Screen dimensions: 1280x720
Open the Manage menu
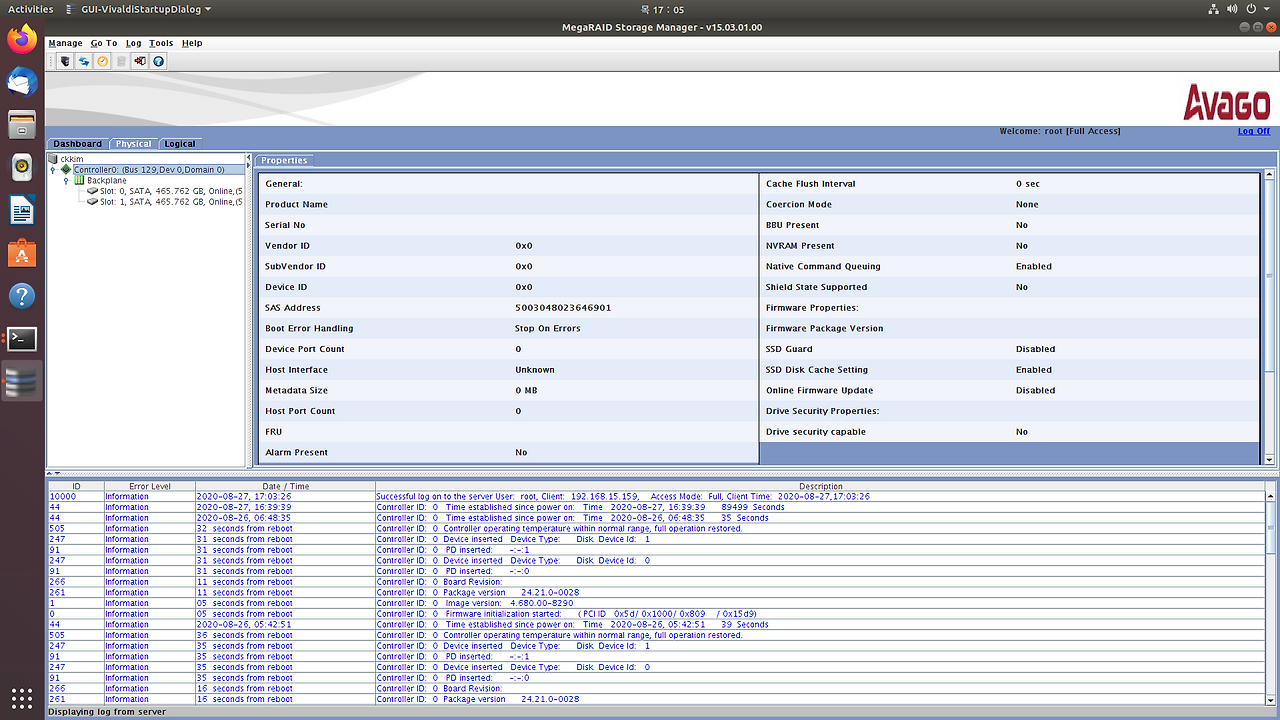click(65, 43)
